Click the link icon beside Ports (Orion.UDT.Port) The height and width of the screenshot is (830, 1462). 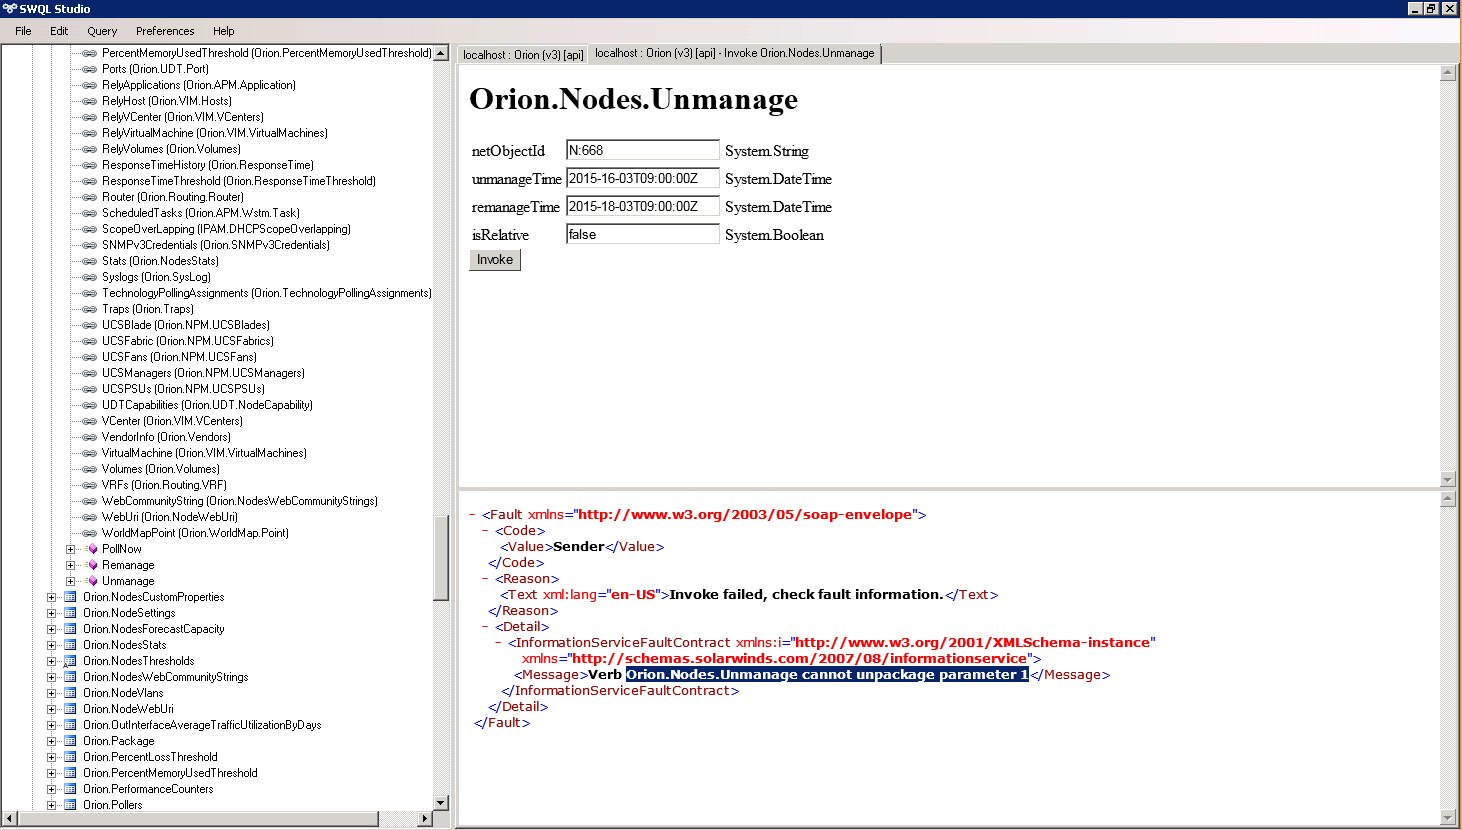point(89,69)
